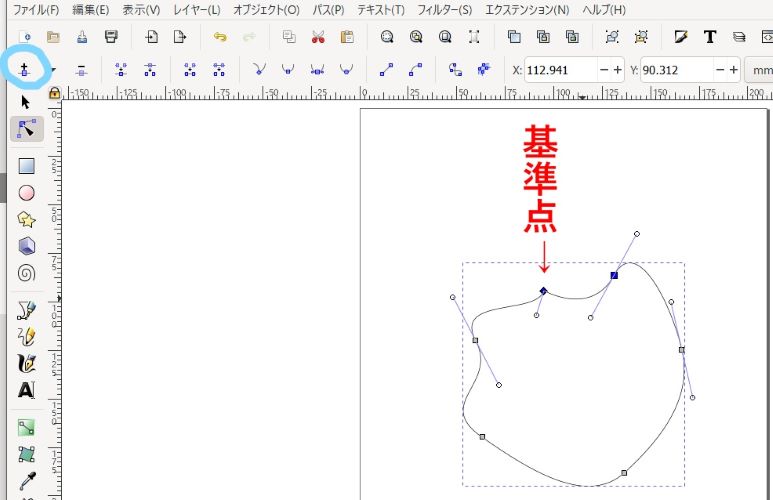This screenshot has width=773, height=500.
Task: Open the エクステンション(N) menu
Action: (527, 9)
